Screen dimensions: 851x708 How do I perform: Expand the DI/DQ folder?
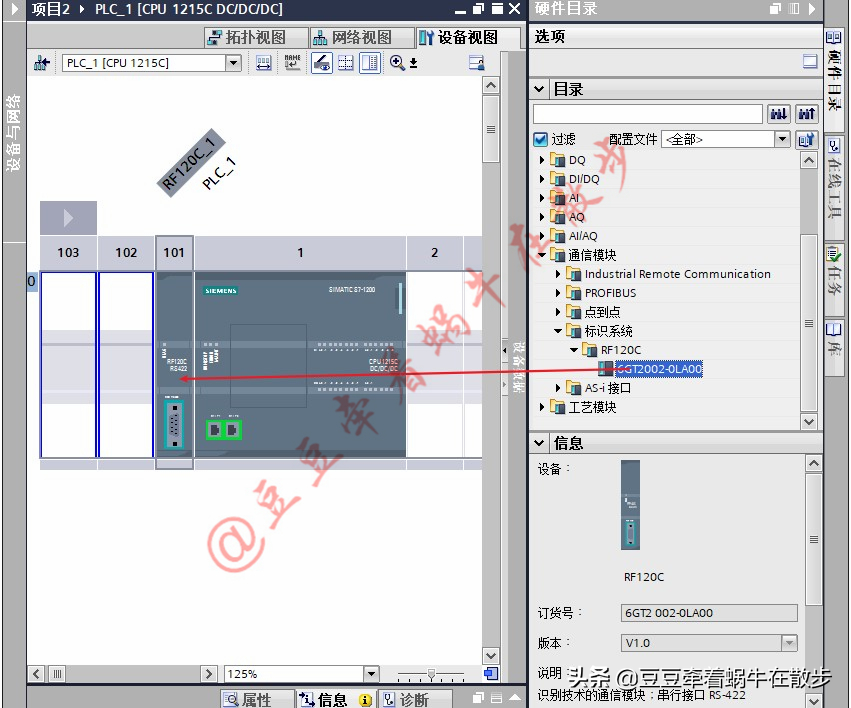click(542, 178)
